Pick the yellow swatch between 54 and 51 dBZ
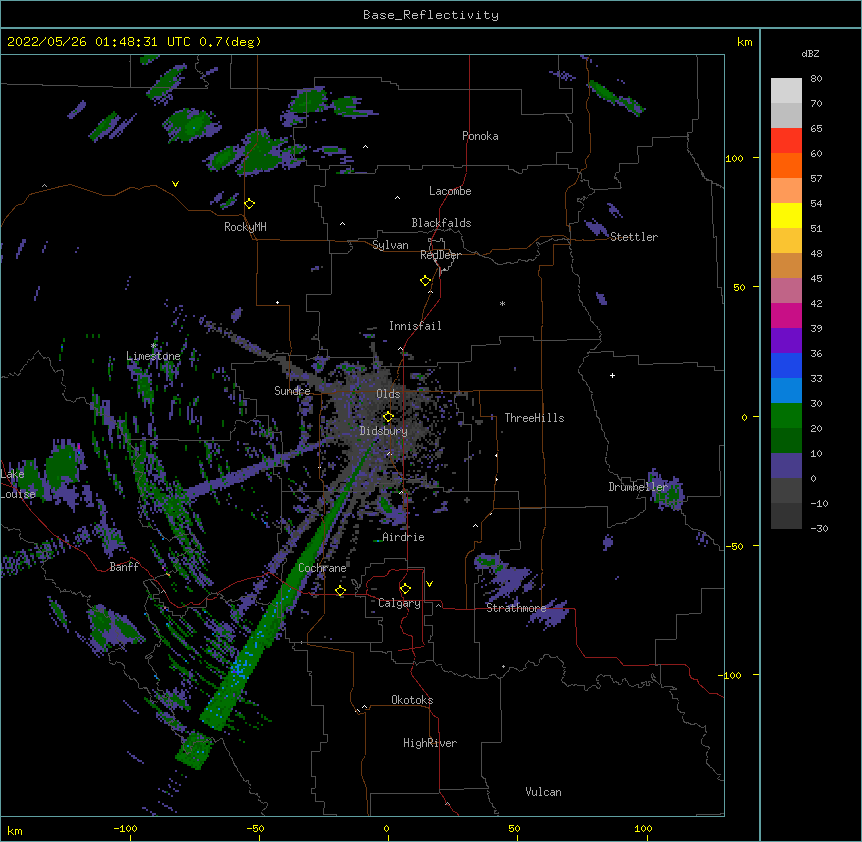The width and height of the screenshot is (862, 842). pos(786,215)
